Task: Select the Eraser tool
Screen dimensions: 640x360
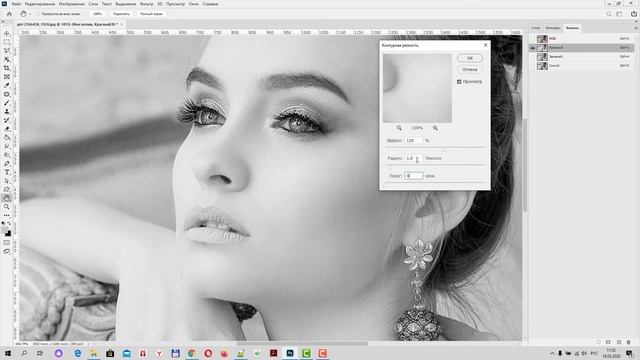Action: (7, 129)
